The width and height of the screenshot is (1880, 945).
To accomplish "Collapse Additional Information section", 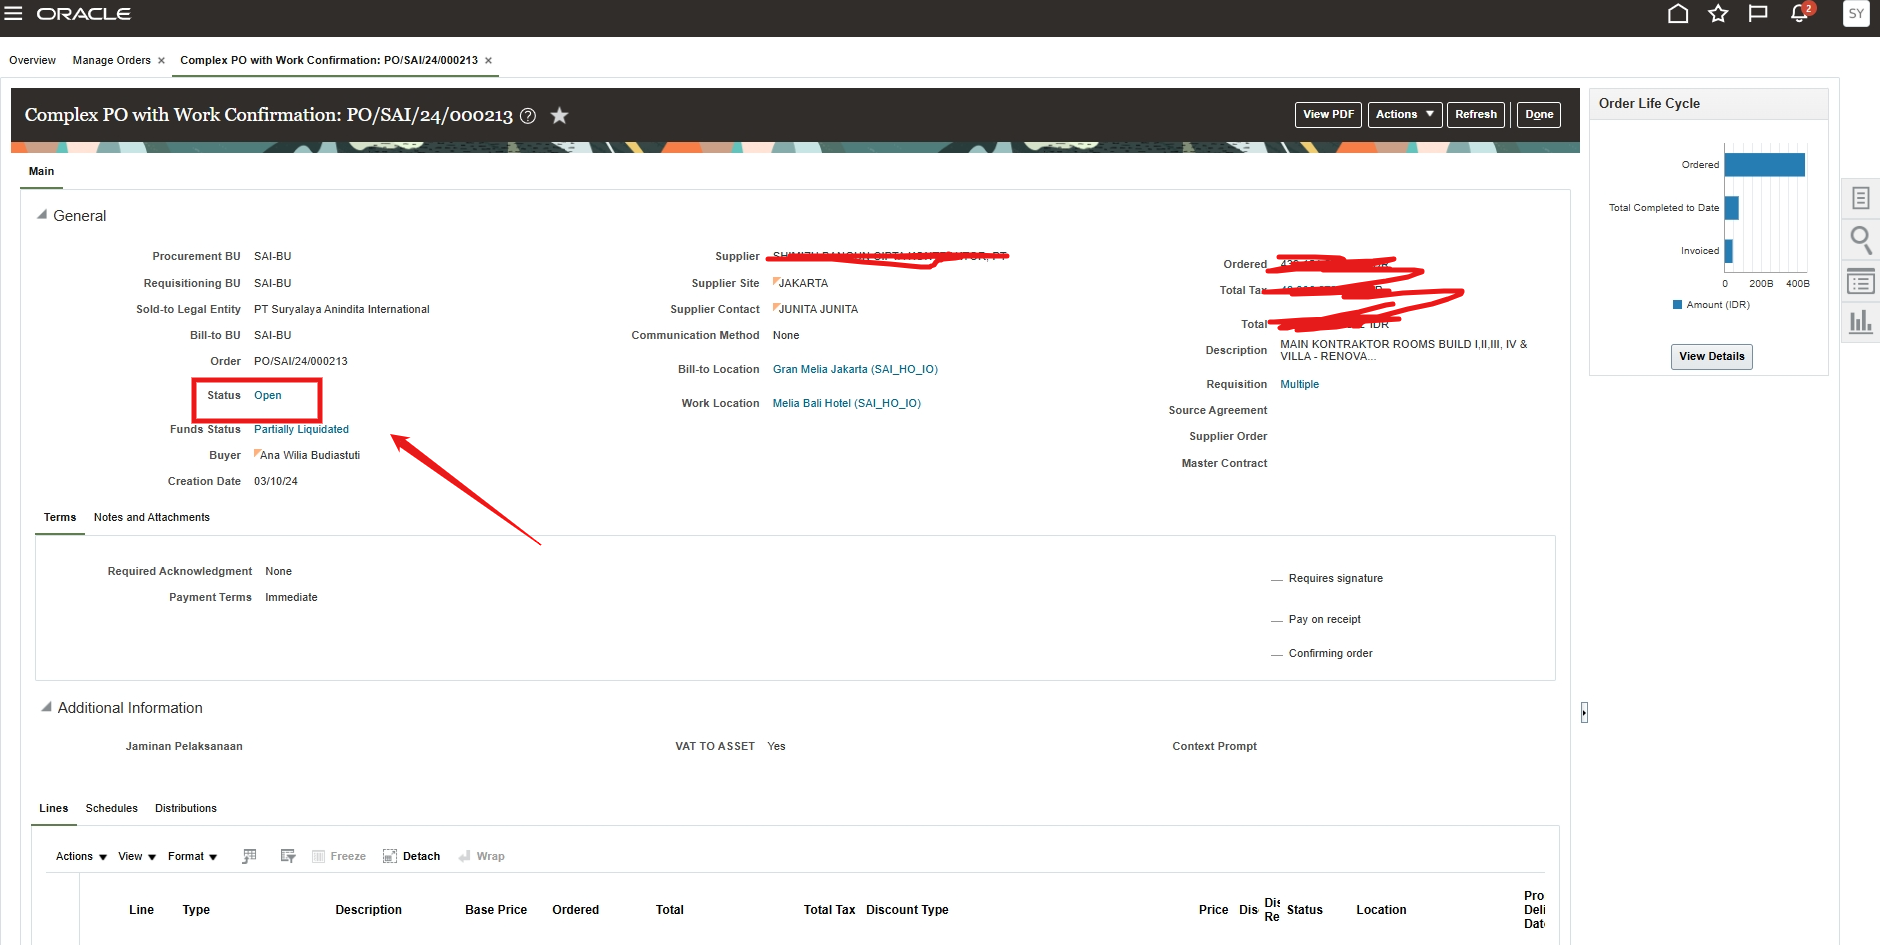I will click(46, 707).
